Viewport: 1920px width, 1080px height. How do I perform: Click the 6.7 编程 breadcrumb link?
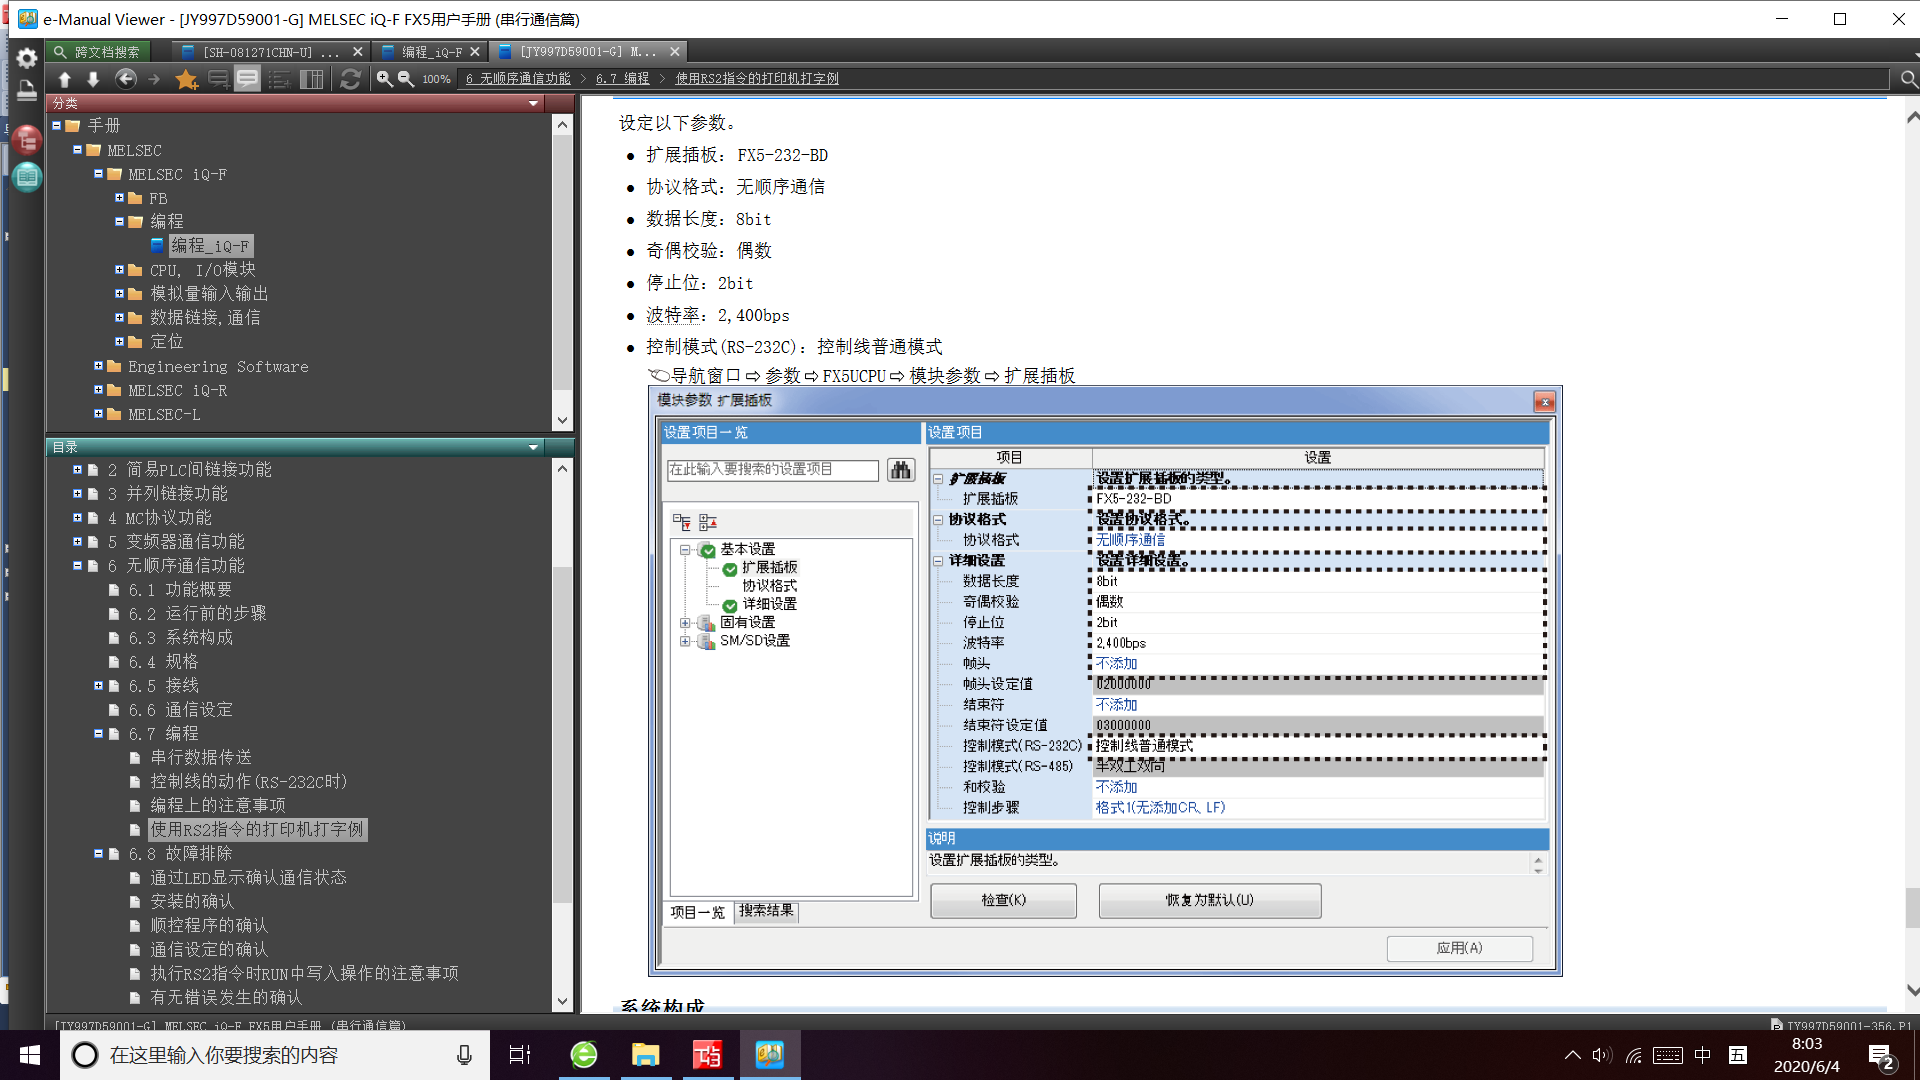pyautogui.click(x=622, y=79)
